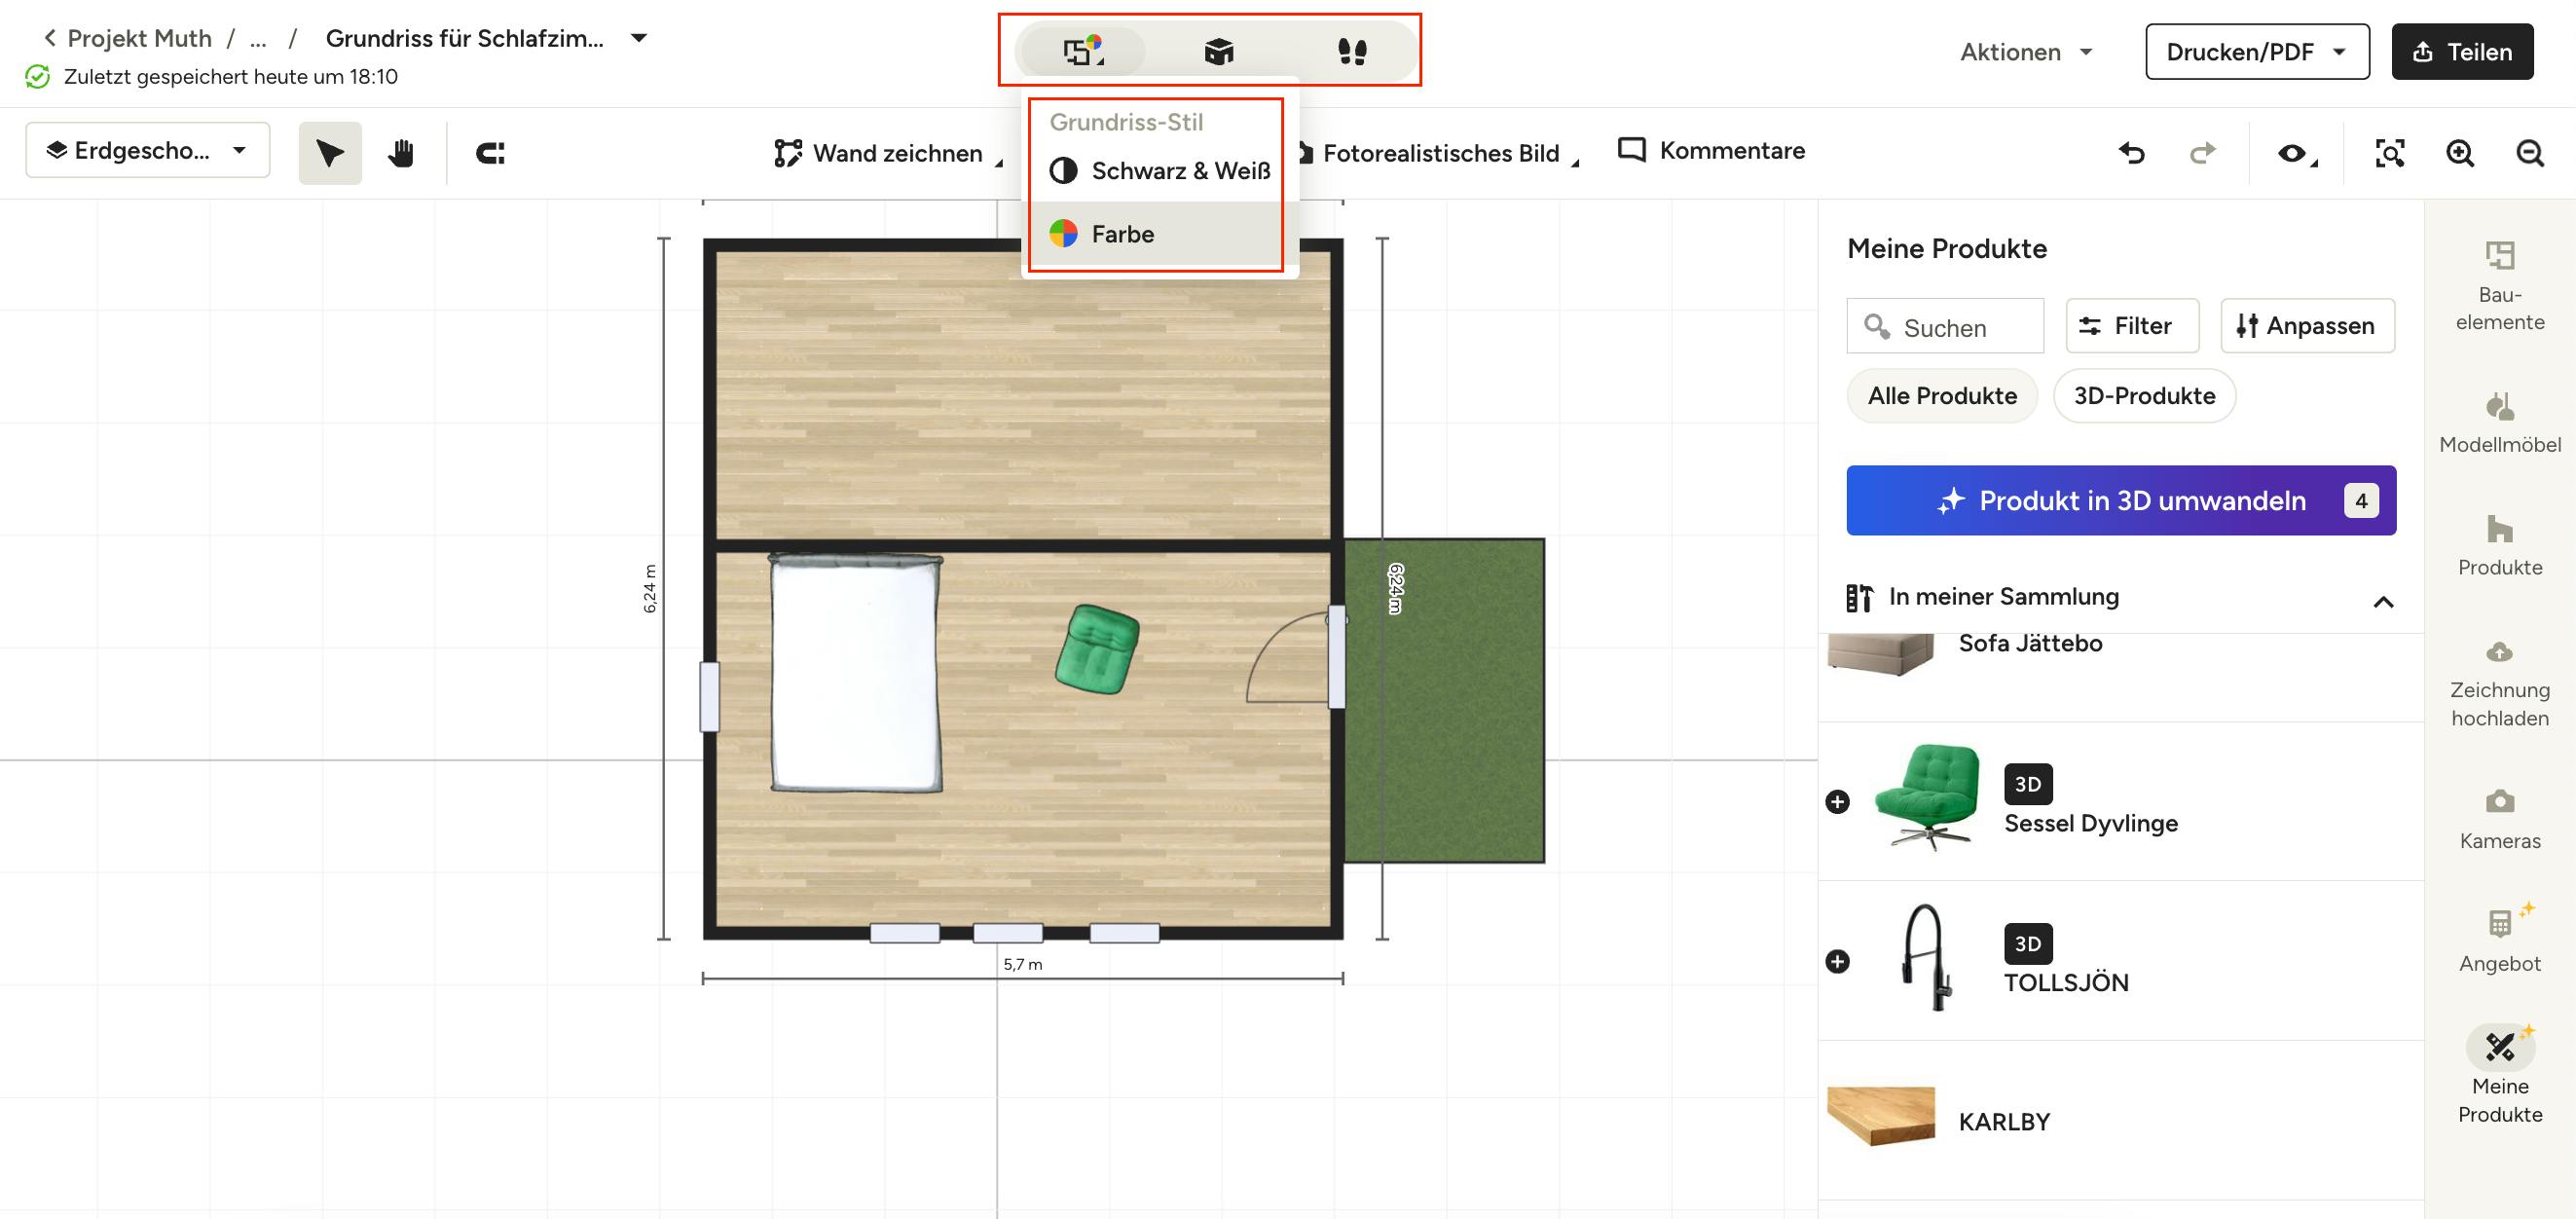Viewport: 2576px width, 1219px height.
Task: Open the Drucken/PDF dropdown
Action: point(2256,52)
